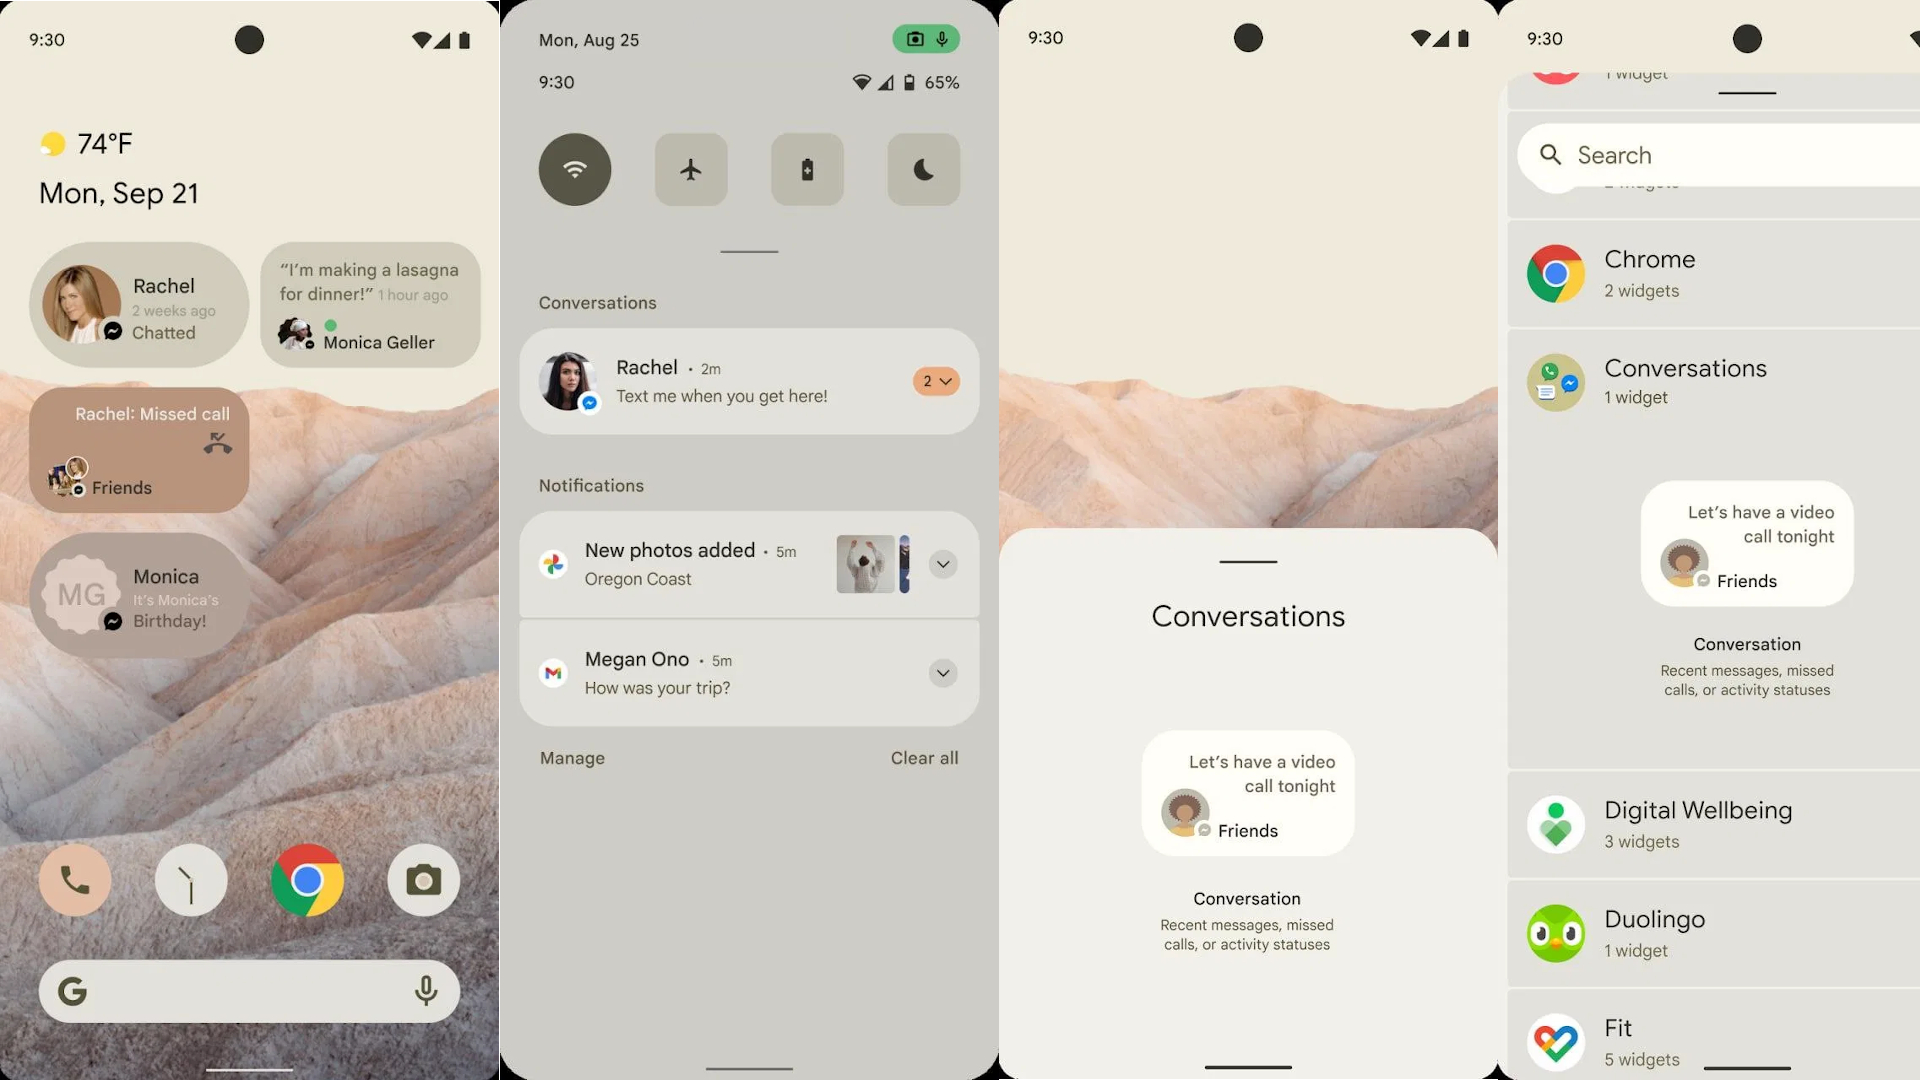Expand Megan Ono email notification
The width and height of the screenshot is (1920, 1080).
(943, 673)
